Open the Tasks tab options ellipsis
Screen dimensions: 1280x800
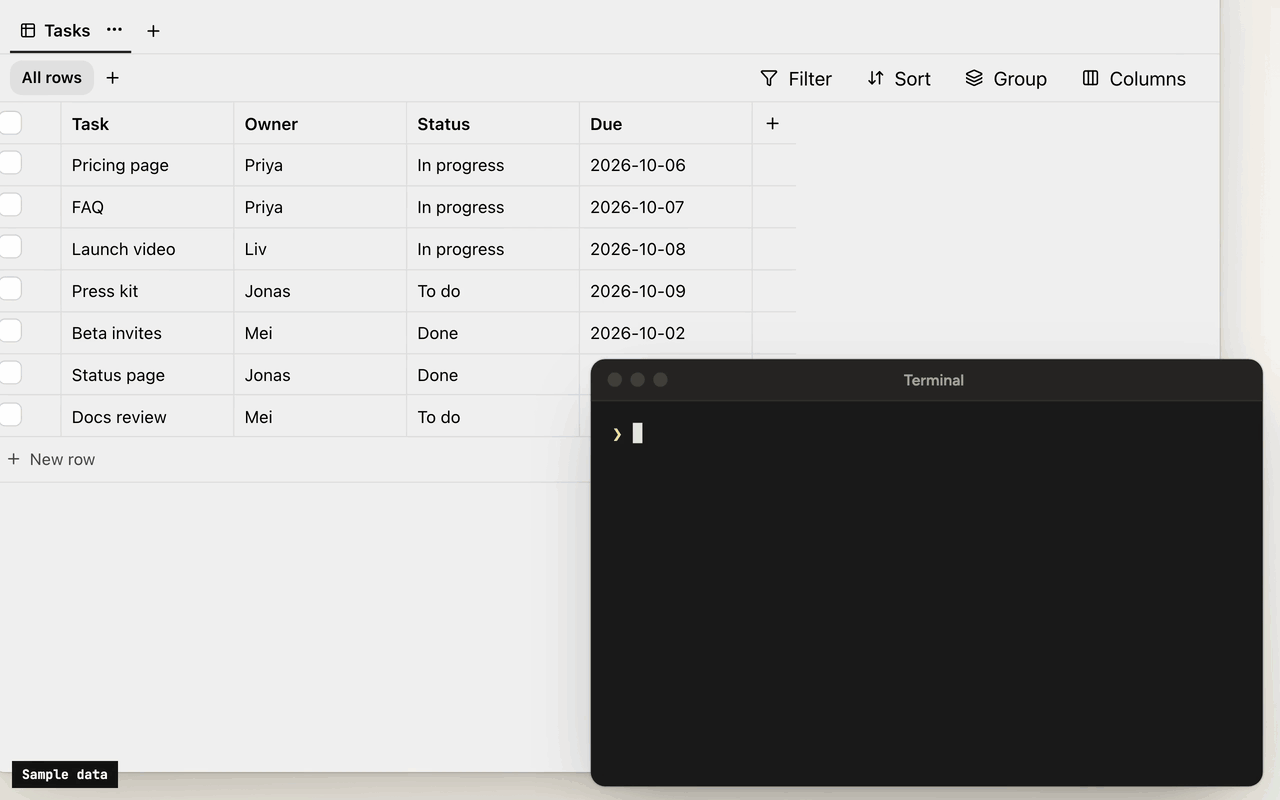[114, 30]
